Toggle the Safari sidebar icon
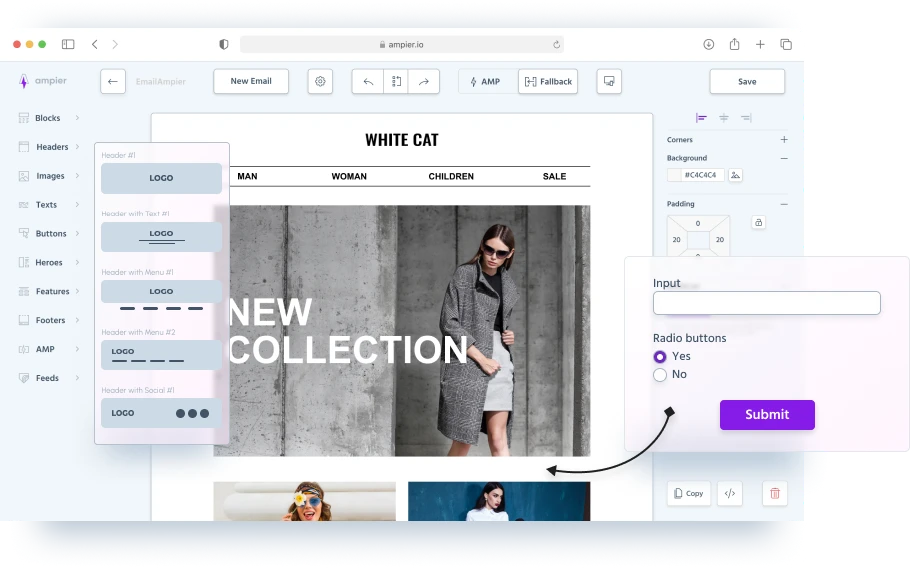The height and width of the screenshot is (568, 910). 68,44
